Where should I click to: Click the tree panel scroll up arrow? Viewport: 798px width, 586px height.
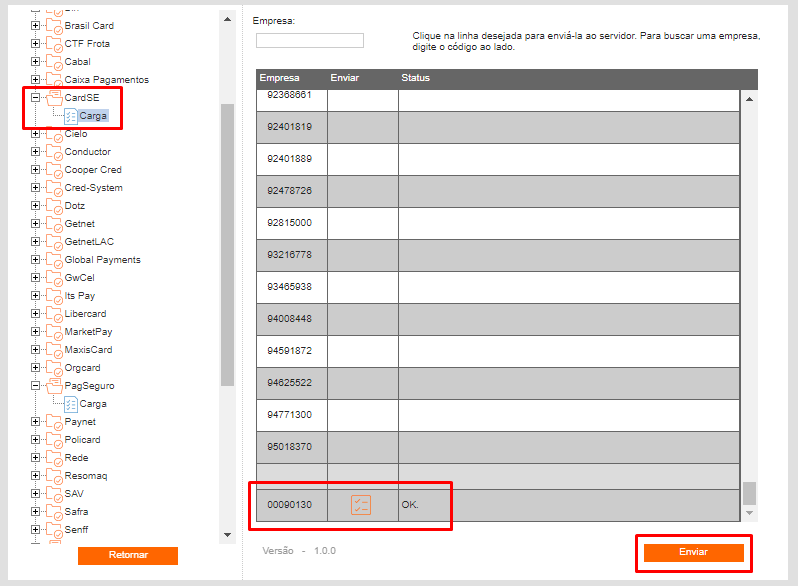(x=227, y=19)
